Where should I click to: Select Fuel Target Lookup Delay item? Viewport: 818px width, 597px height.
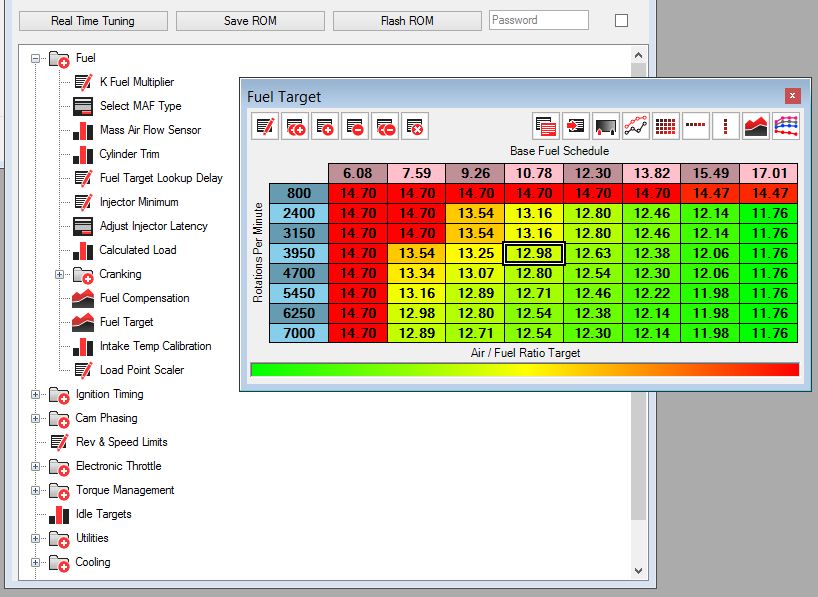point(161,178)
